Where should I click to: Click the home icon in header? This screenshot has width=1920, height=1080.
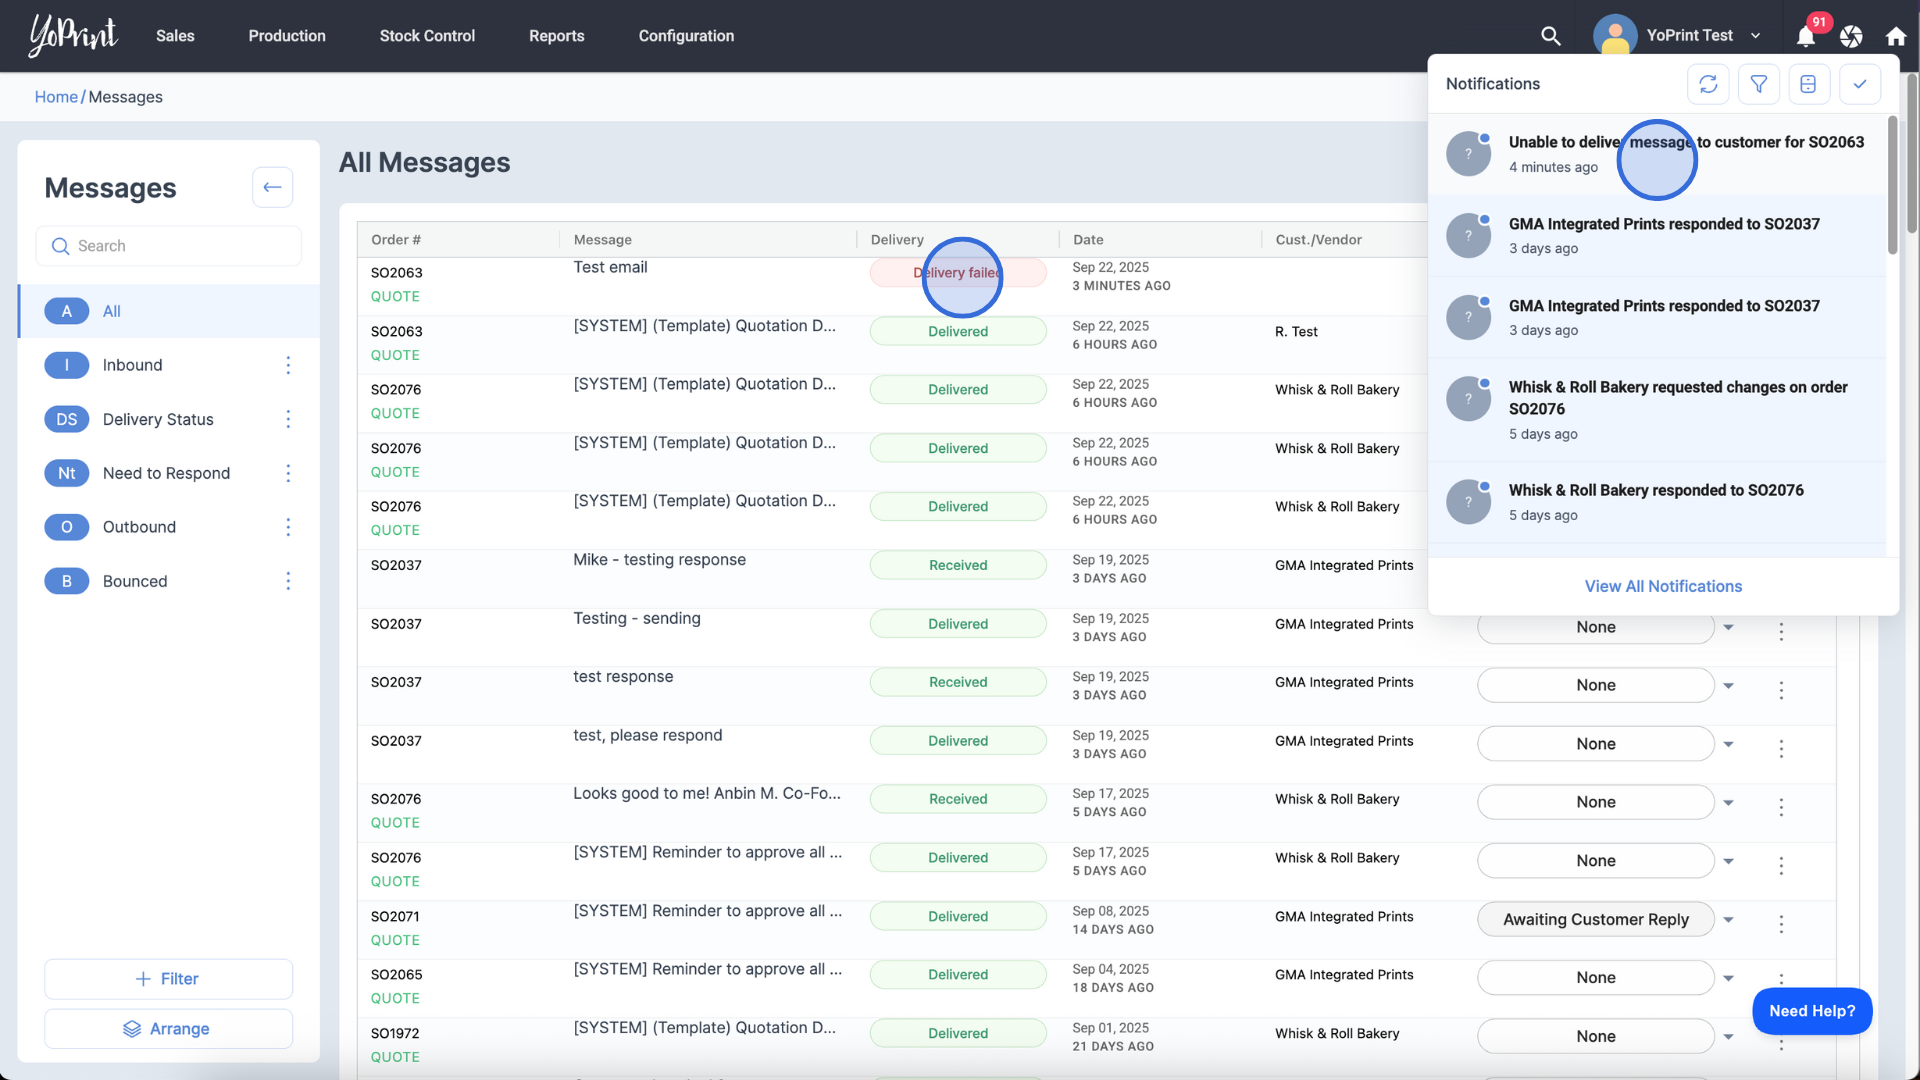1895,36
